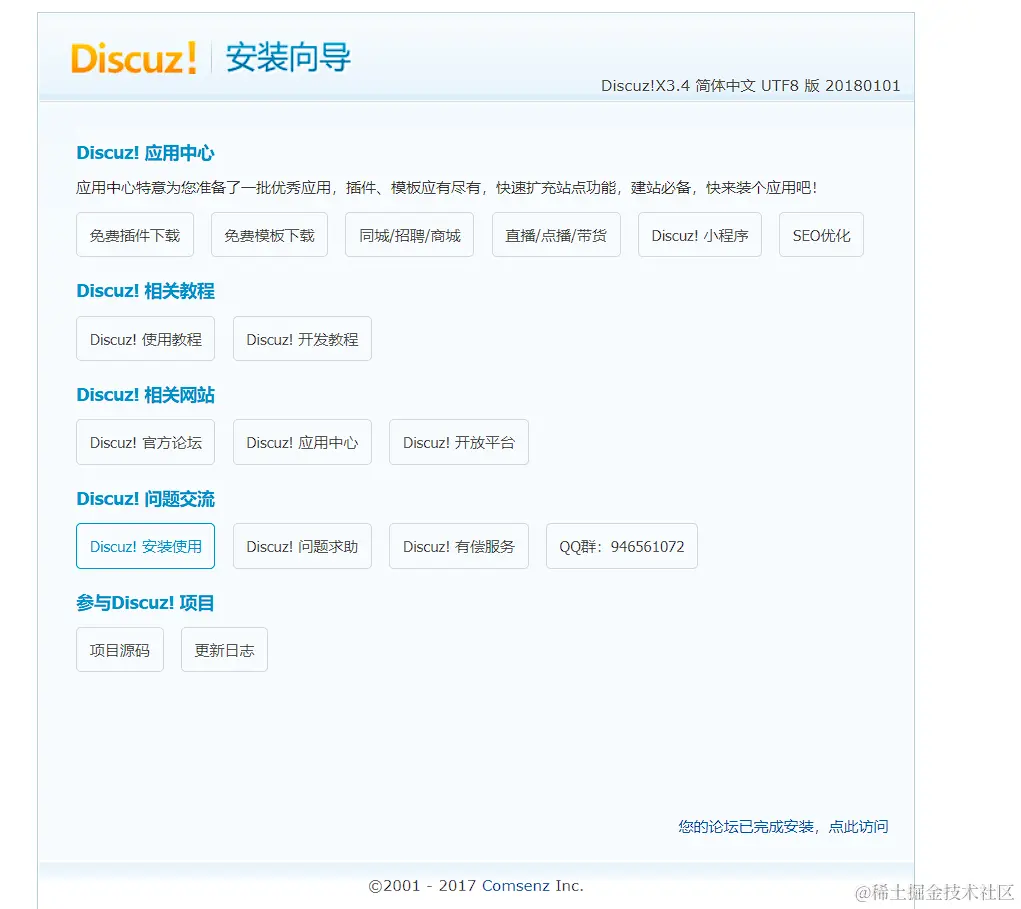
Task: Open Discuz! 开发教程 button
Action: pyautogui.click(x=302, y=339)
